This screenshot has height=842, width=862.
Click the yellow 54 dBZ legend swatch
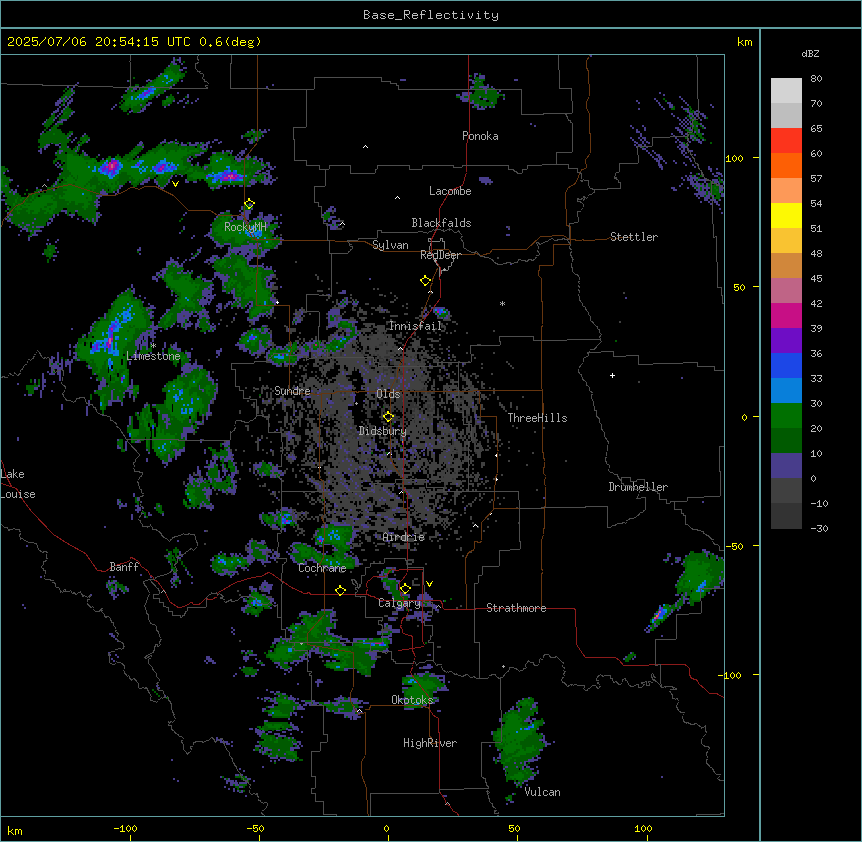786,215
